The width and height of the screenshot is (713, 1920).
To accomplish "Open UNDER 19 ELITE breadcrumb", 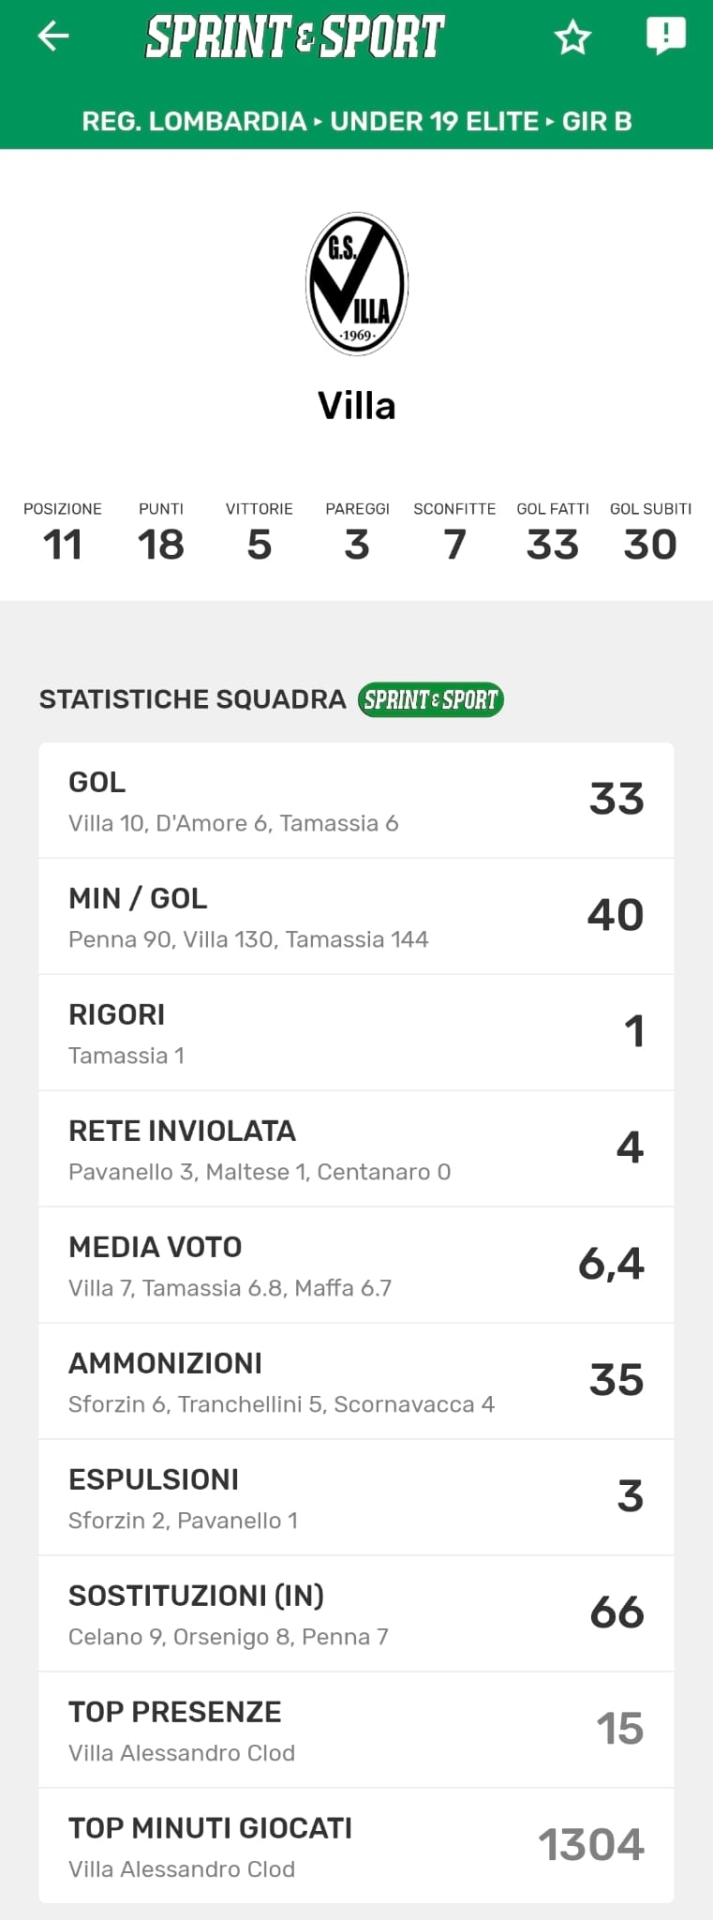I will (x=434, y=122).
